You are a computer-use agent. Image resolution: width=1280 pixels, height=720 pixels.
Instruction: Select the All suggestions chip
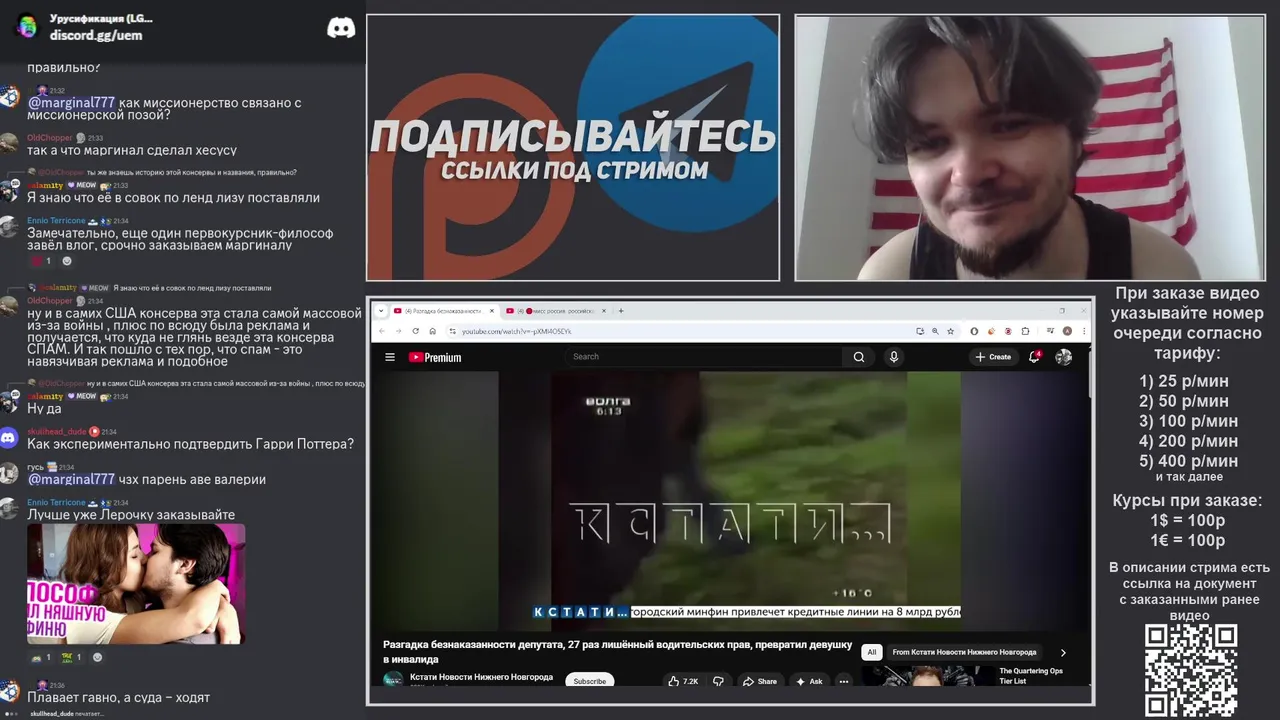point(871,652)
